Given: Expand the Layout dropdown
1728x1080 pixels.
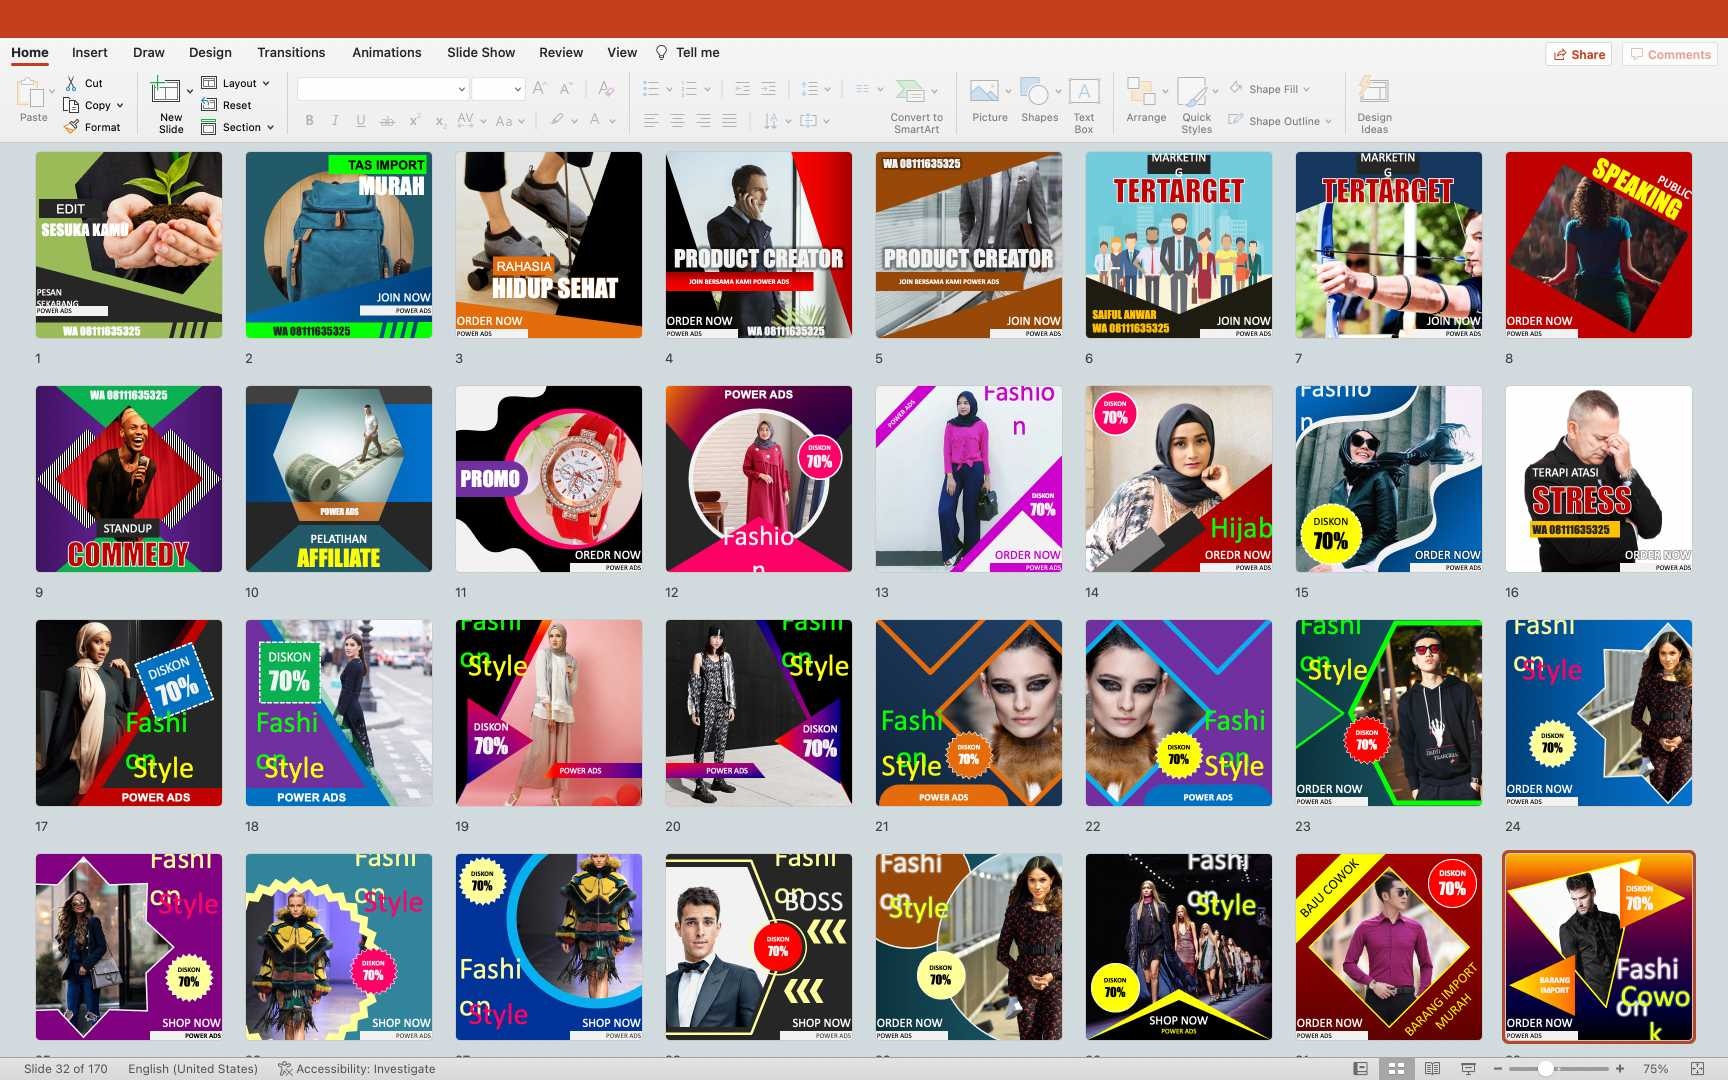Looking at the screenshot, I should pyautogui.click(x=238, y=83).
